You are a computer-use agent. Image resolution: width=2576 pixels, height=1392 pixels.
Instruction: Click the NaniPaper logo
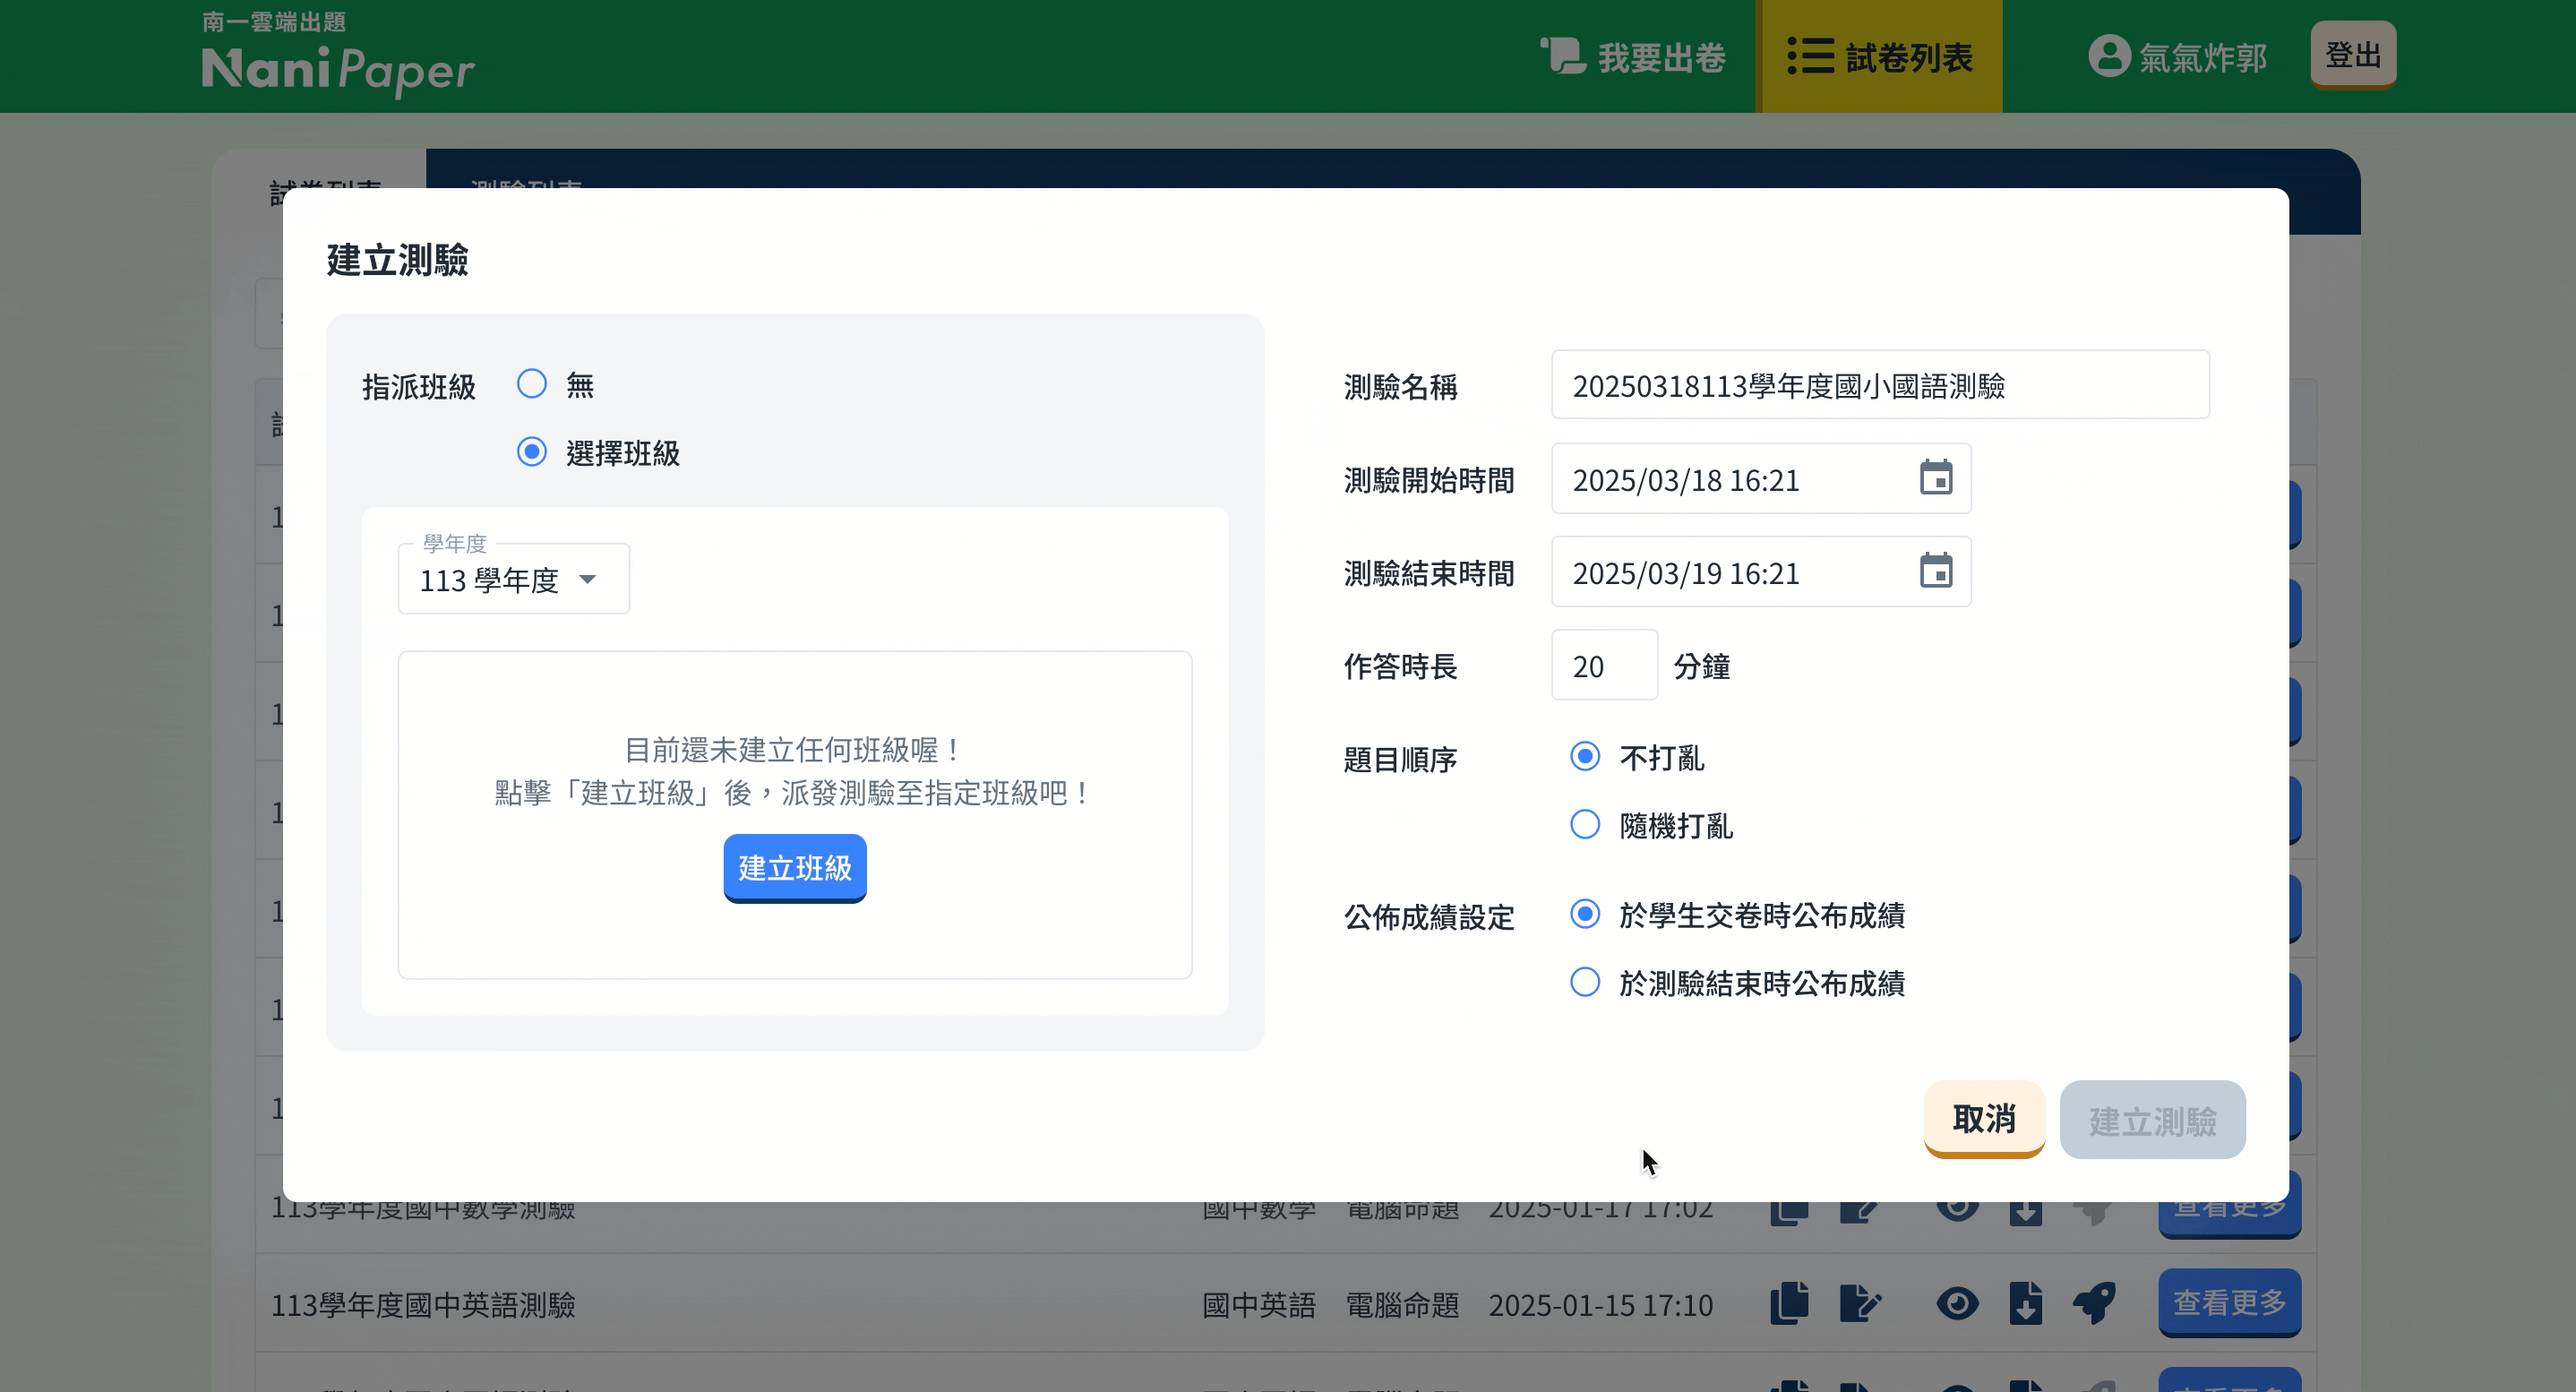[x=338, y=57]
